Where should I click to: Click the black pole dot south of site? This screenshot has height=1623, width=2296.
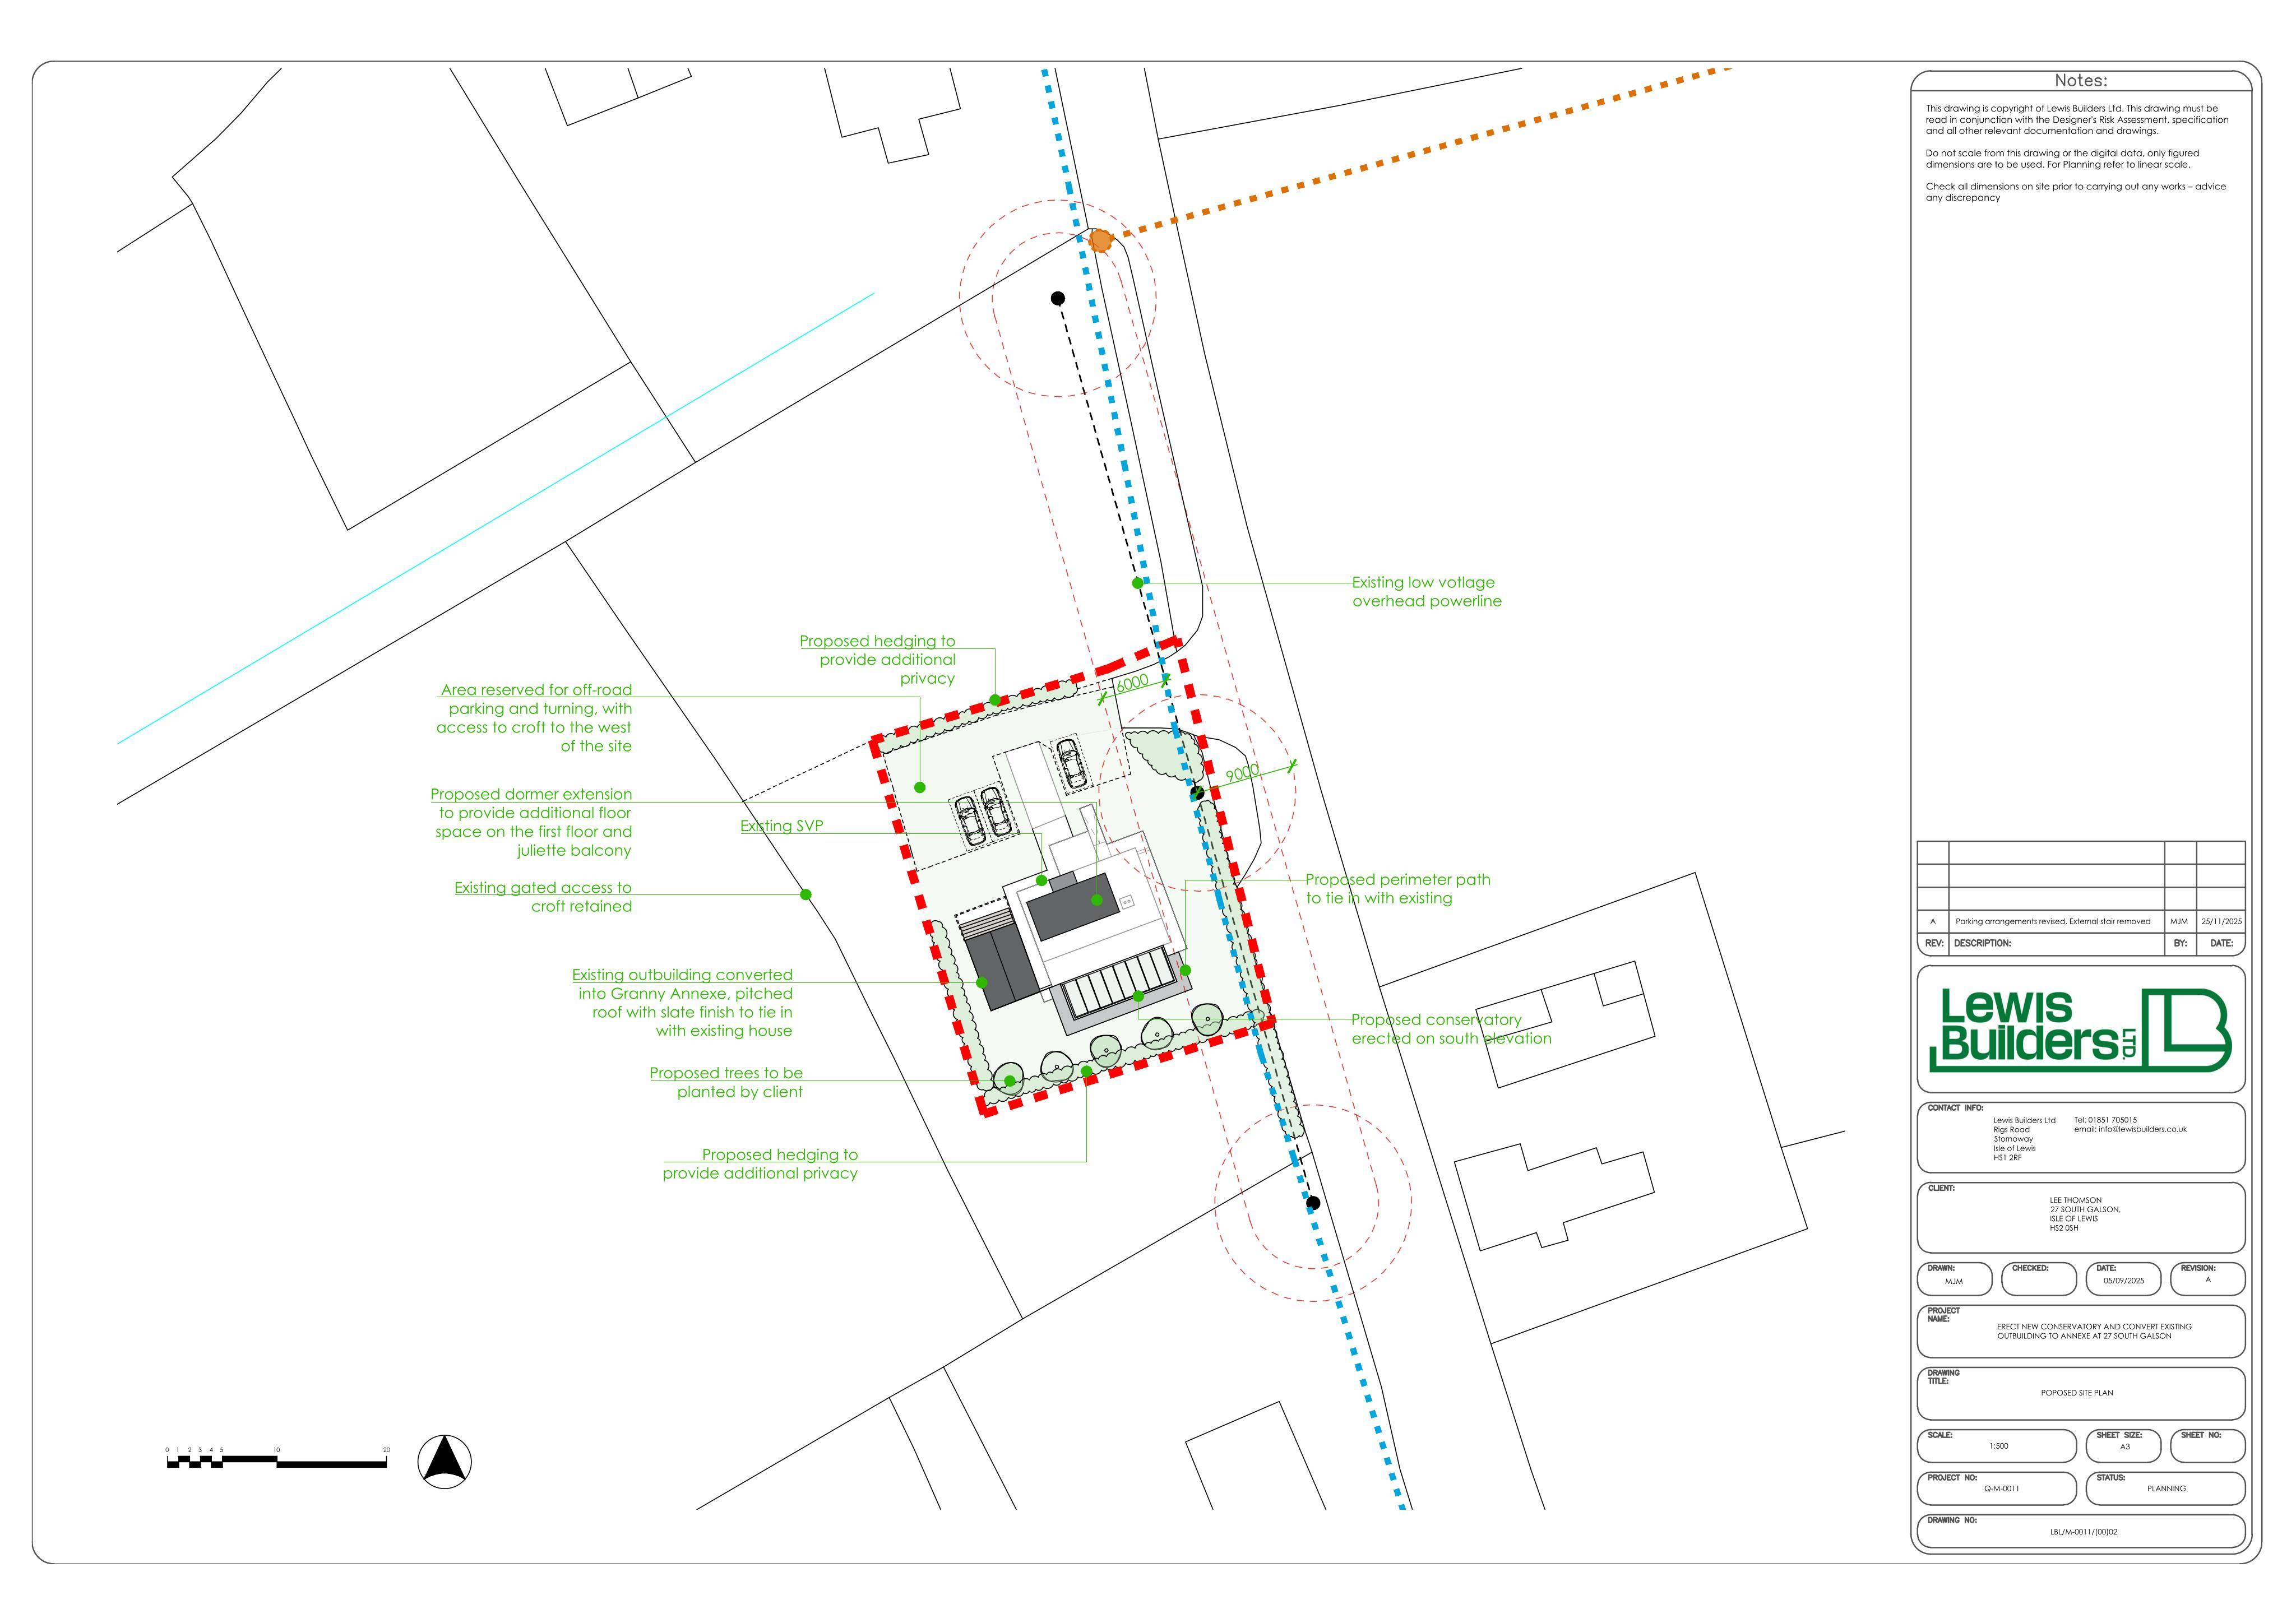coord(1313,1203)
